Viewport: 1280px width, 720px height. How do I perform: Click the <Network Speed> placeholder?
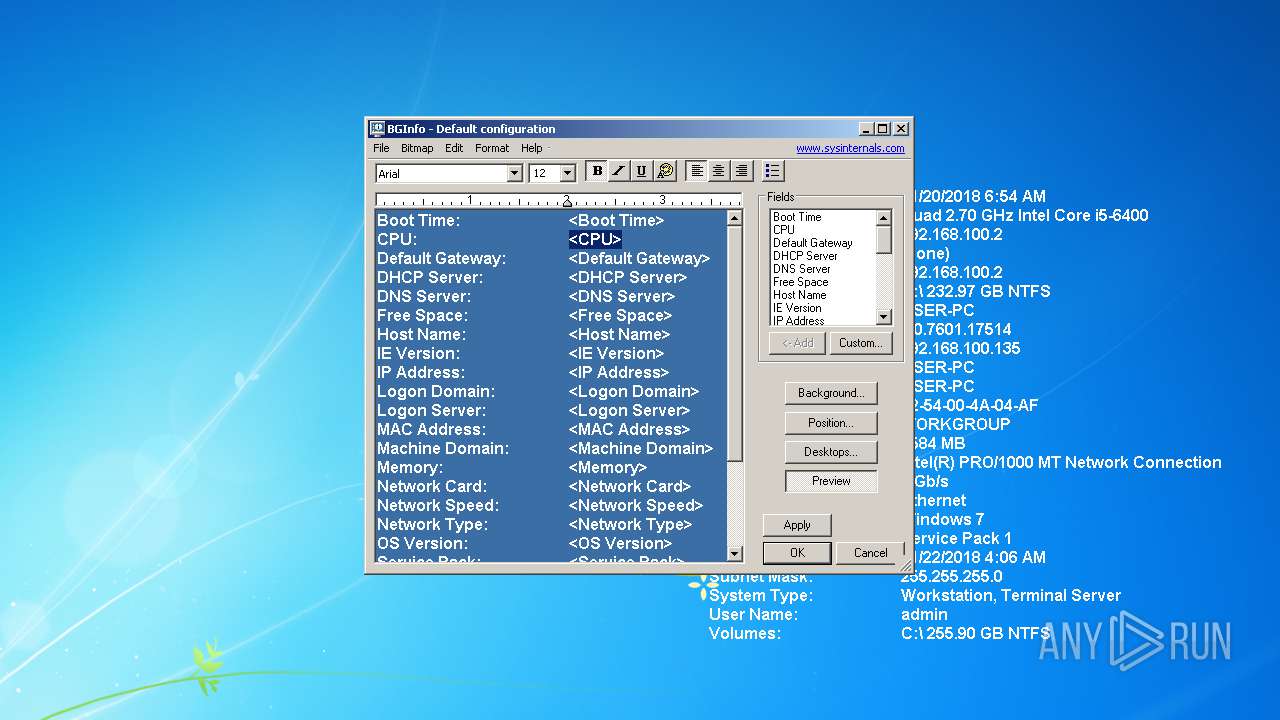[635, 505]
